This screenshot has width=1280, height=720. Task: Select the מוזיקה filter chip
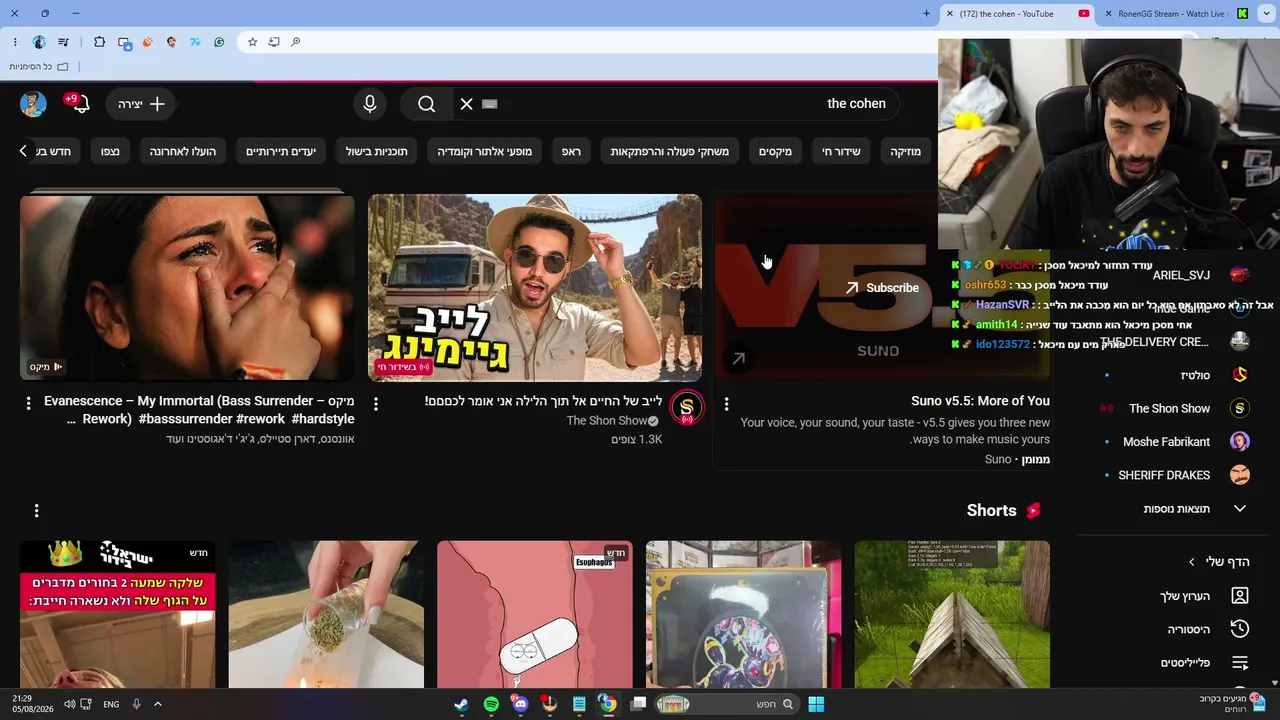point(906,152)
